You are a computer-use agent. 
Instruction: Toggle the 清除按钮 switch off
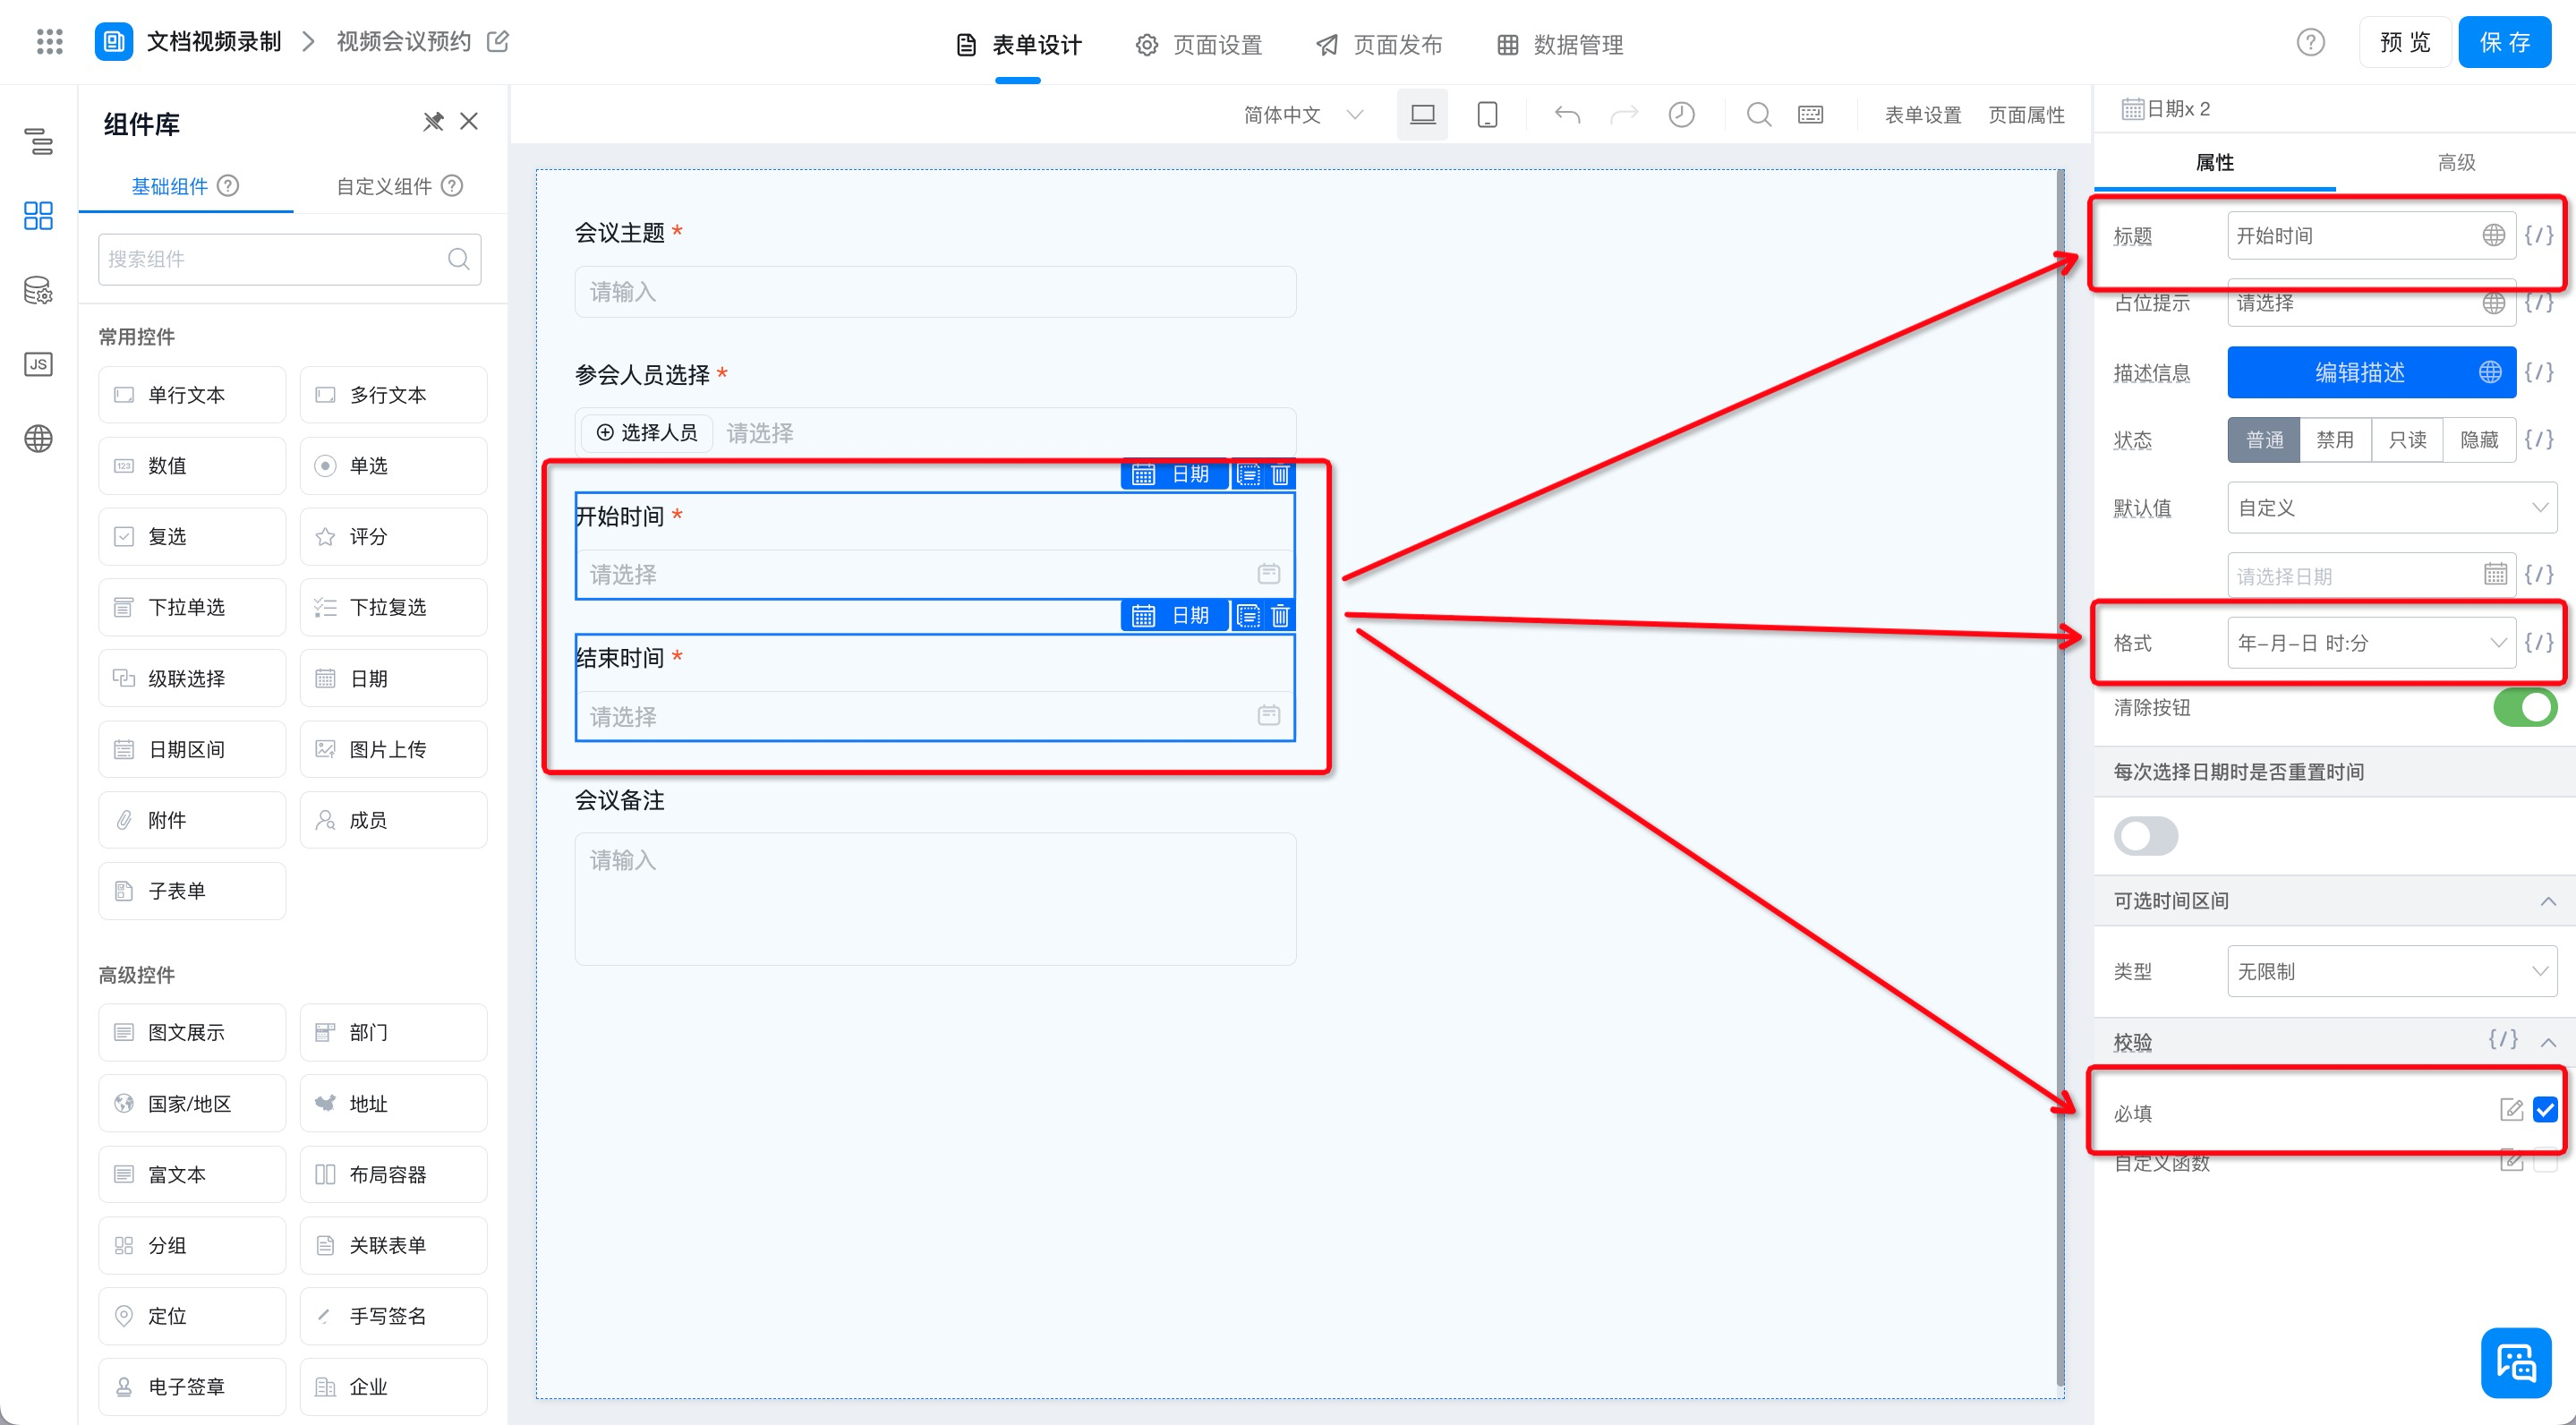point(2525,707)
